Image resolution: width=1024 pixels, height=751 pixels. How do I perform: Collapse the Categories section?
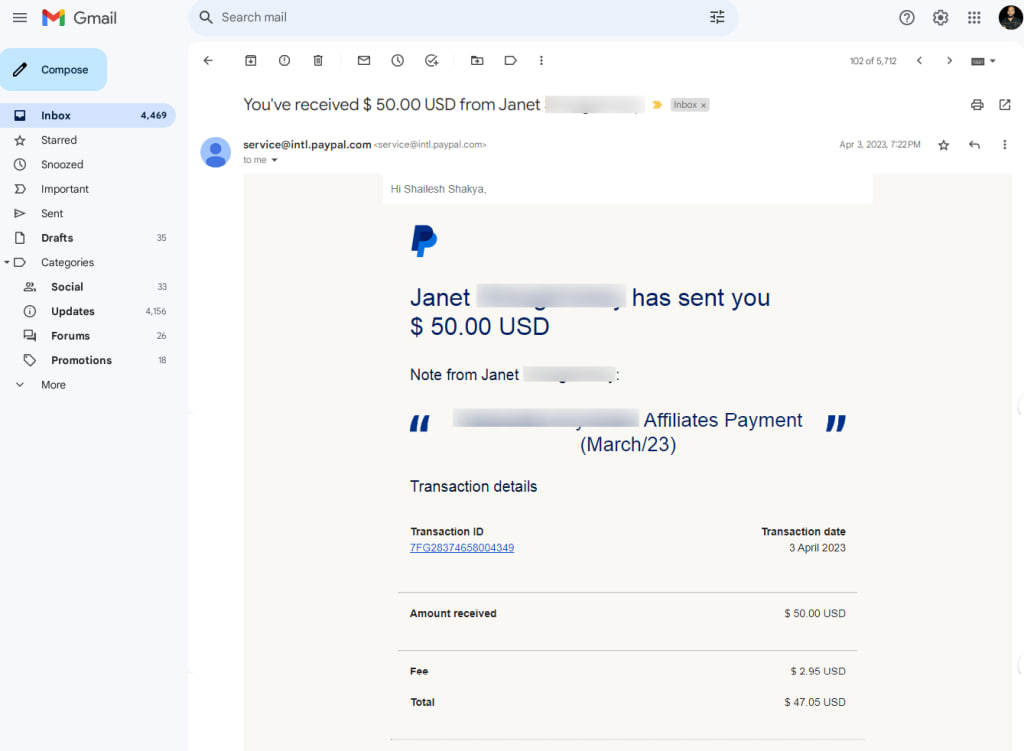click(7, 263)
